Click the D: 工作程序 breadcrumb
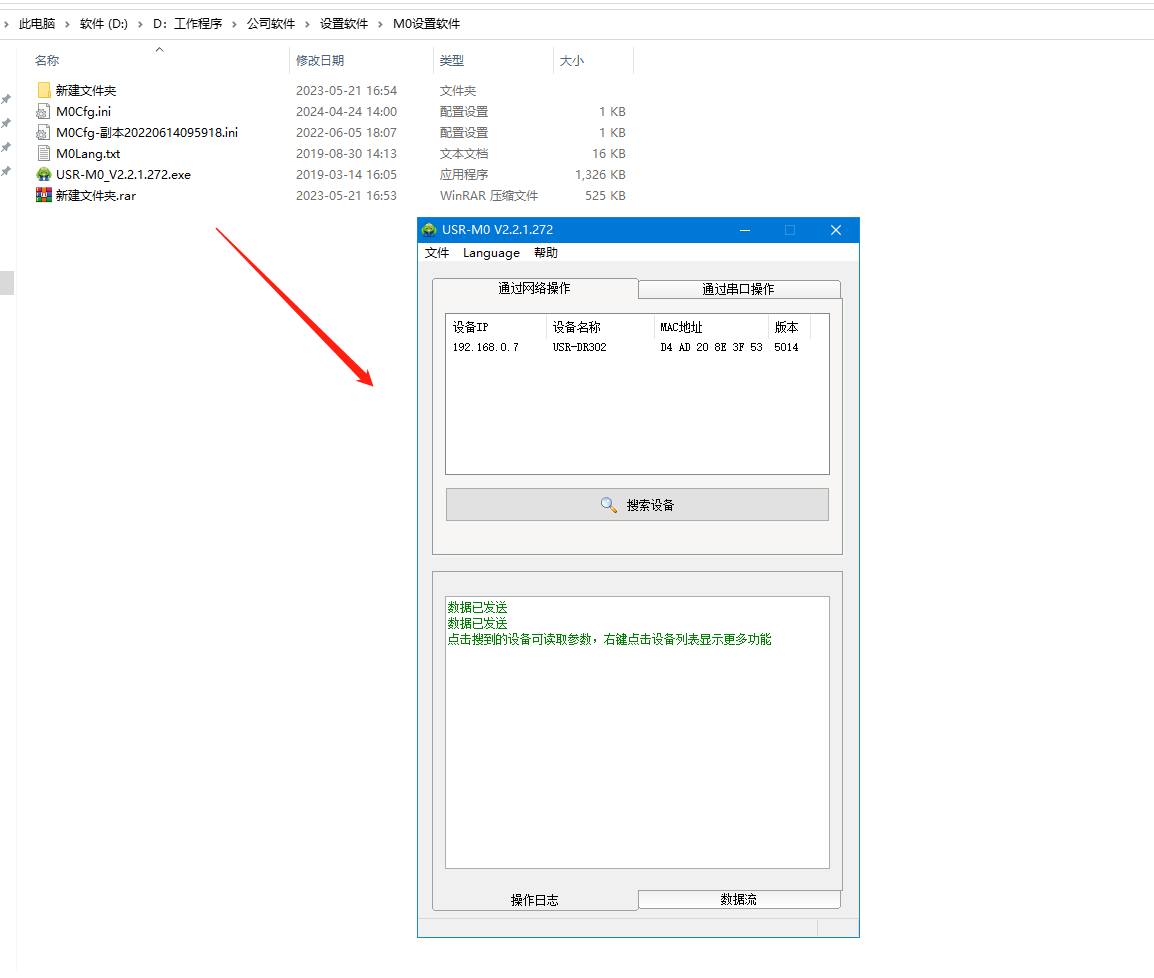Screen dimensions: 1154x978 tap(188, 24)
